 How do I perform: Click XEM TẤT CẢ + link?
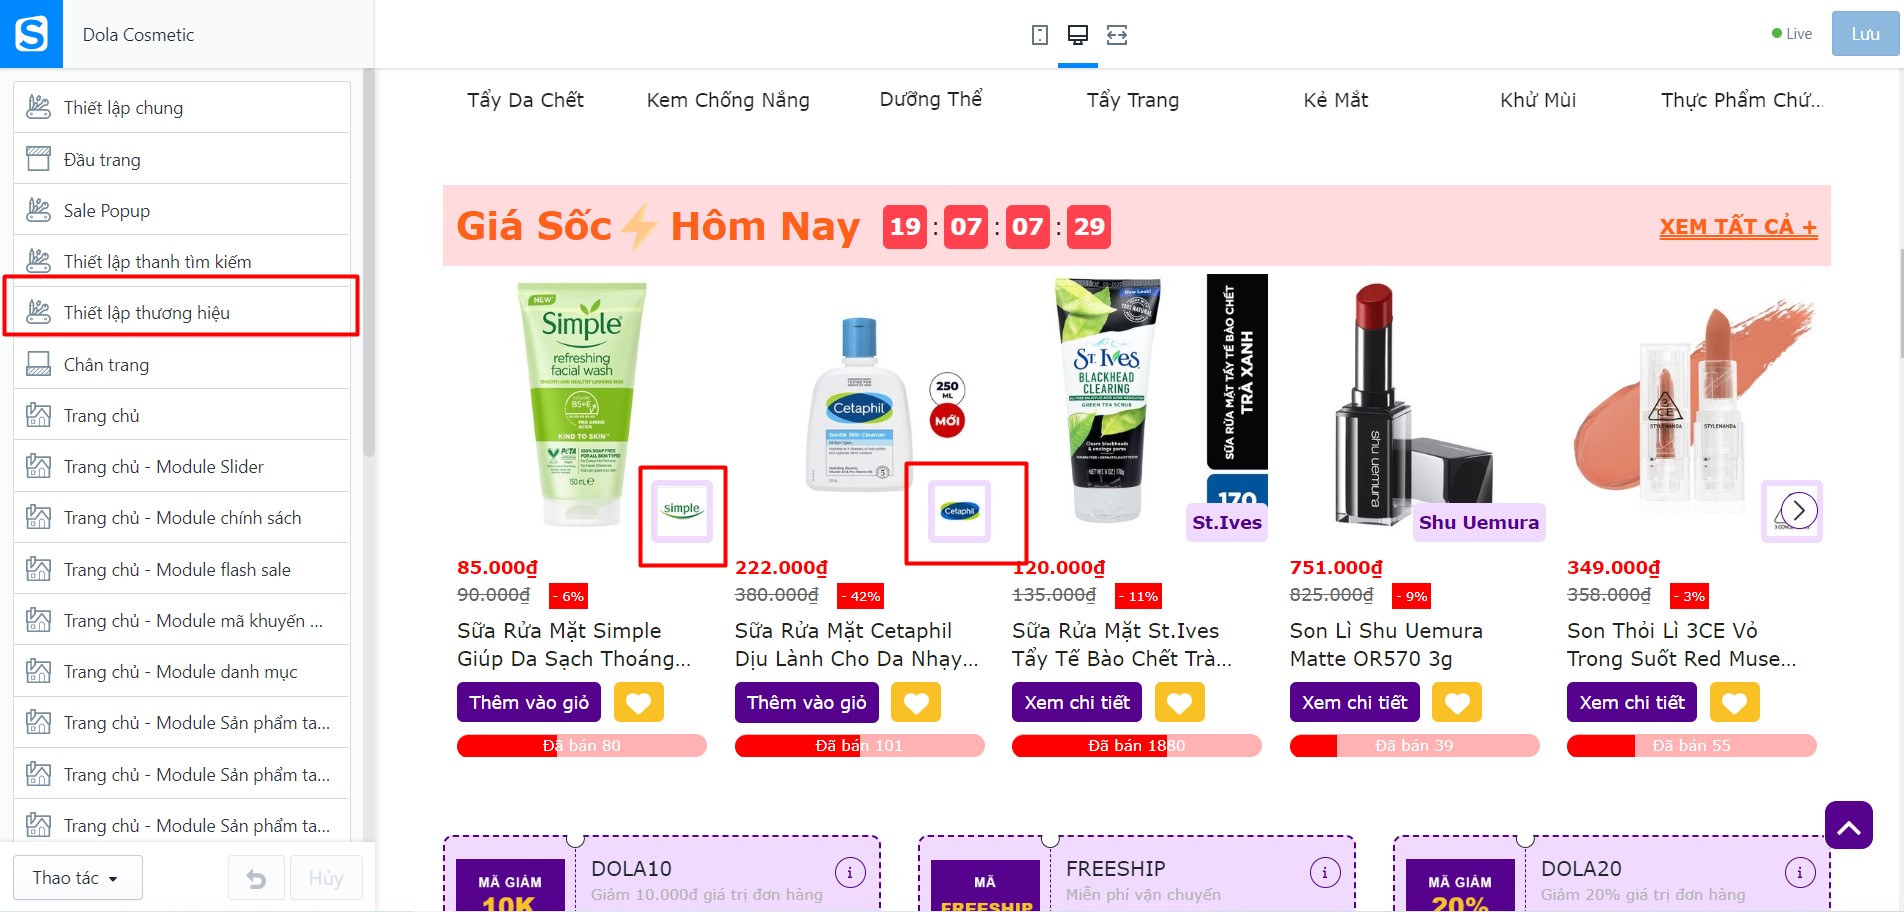point(1738,227)
